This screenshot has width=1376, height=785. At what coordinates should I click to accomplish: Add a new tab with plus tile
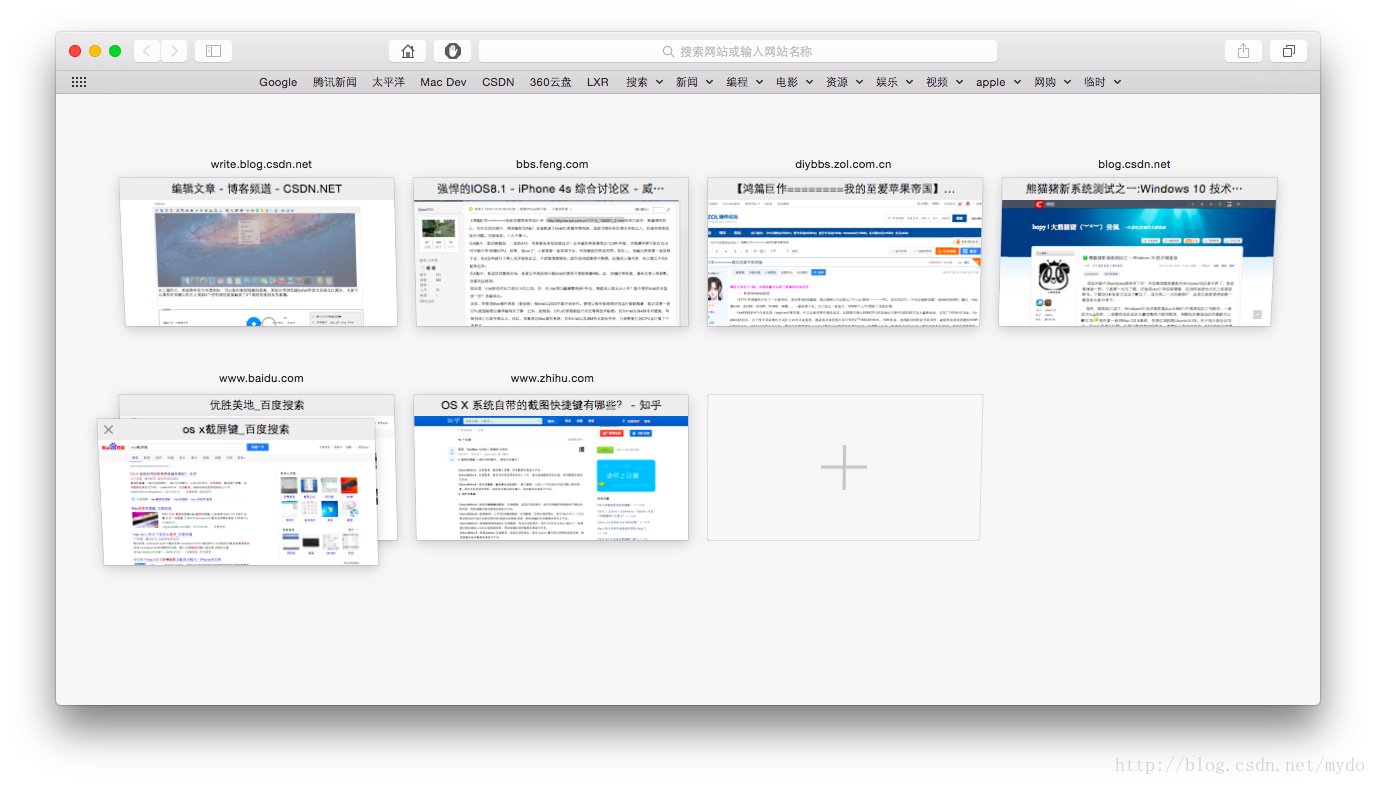point(844,467)
